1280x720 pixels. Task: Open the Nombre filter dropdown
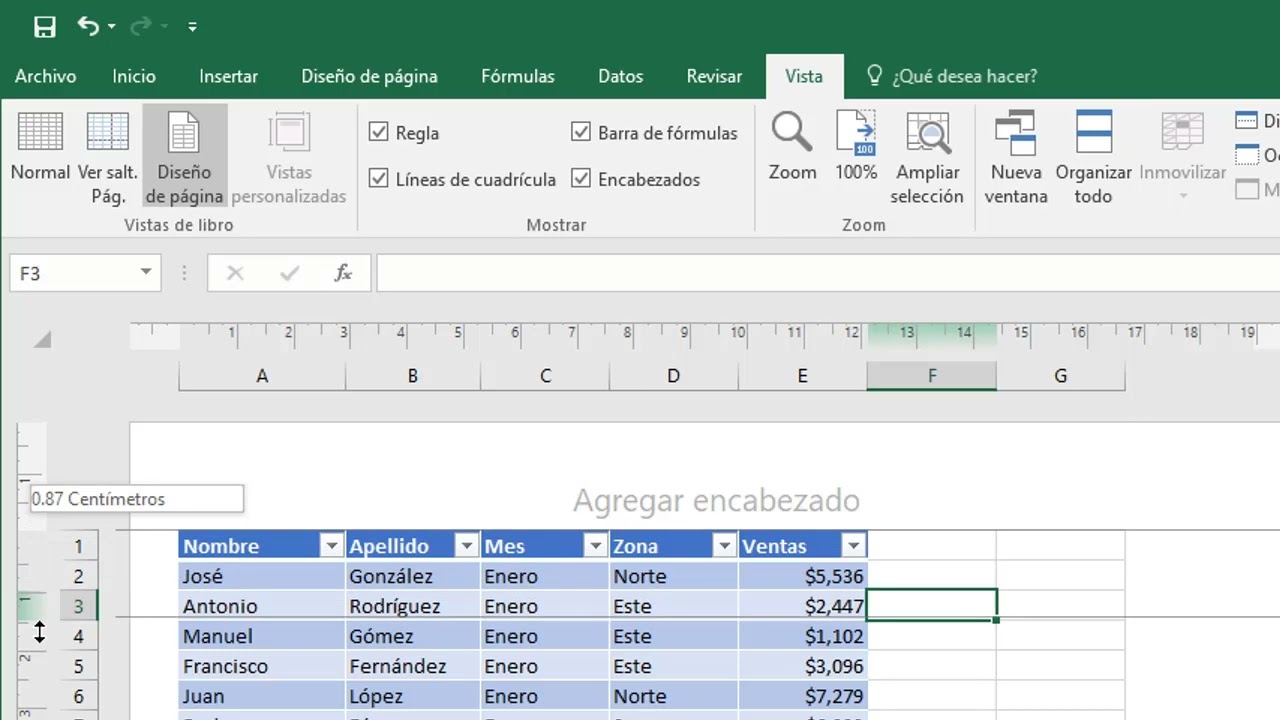(331, 546)
